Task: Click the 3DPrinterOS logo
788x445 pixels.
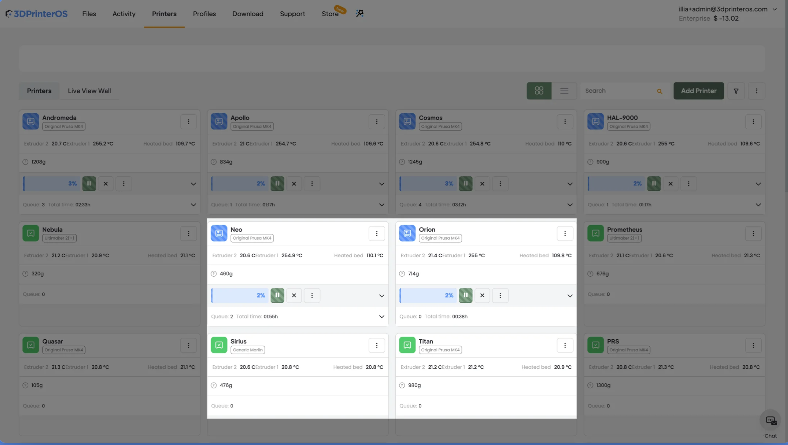Action: click(x=37, y=14)
